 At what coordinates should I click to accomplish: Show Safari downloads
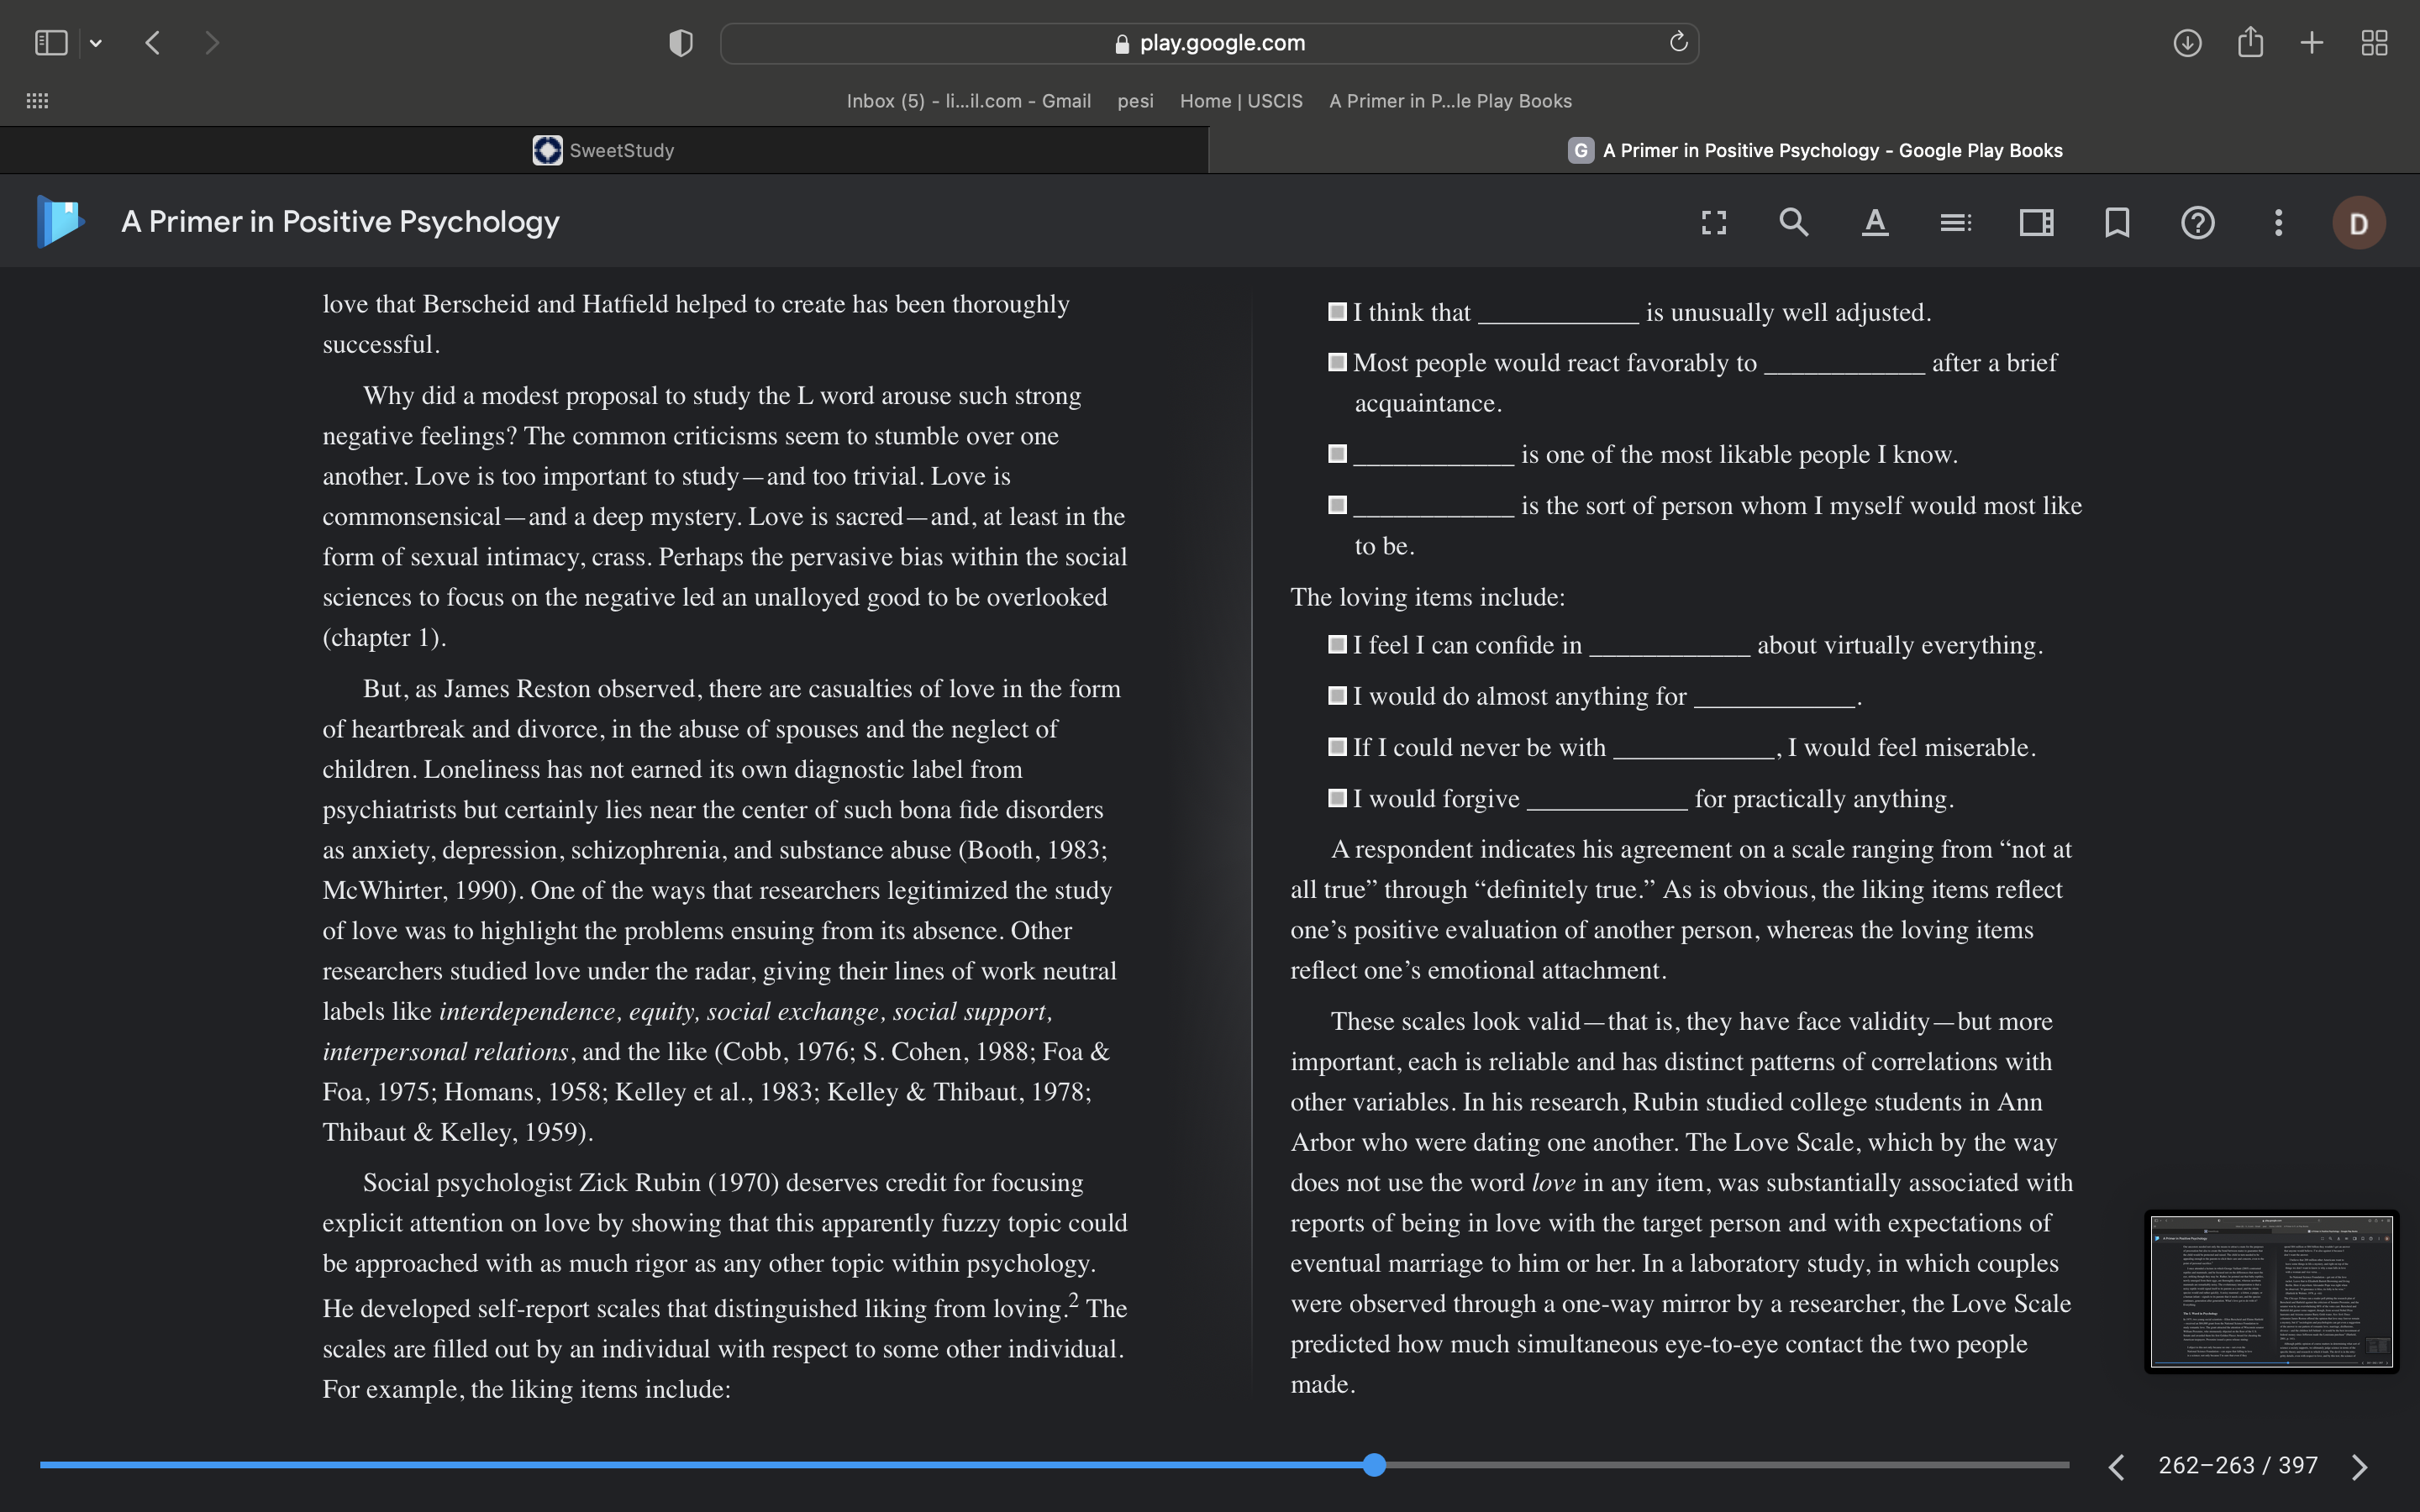(2187, 43)
